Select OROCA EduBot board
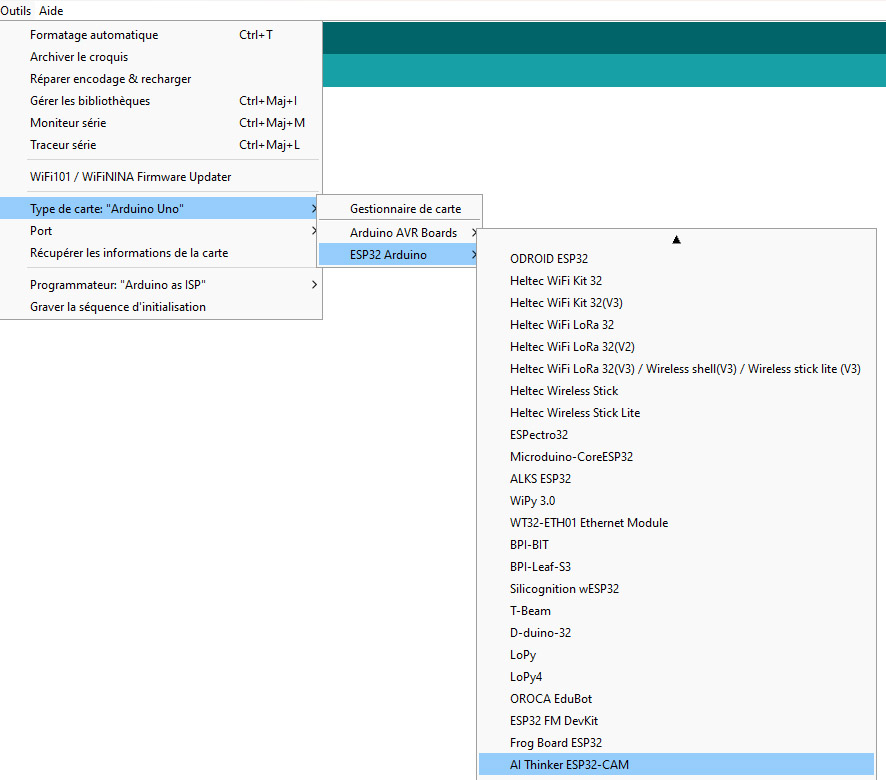 (x=676, y=700)
